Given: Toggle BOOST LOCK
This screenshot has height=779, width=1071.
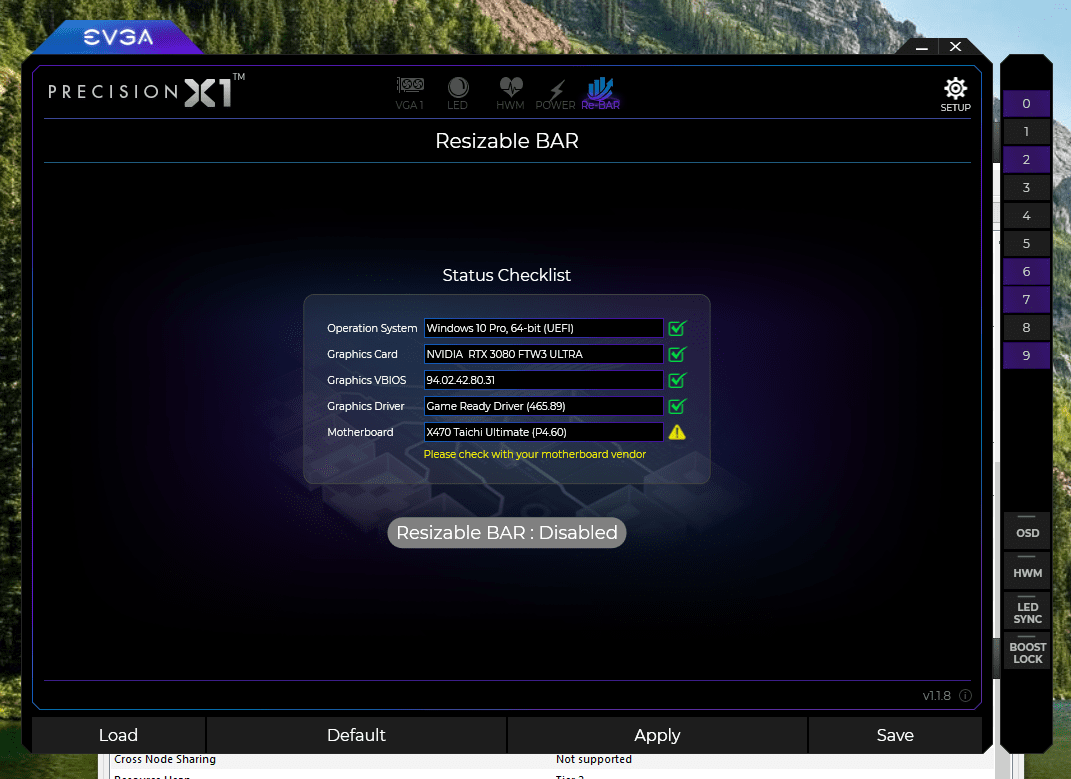Looking at the screenshot, I should coord(1027,653).
